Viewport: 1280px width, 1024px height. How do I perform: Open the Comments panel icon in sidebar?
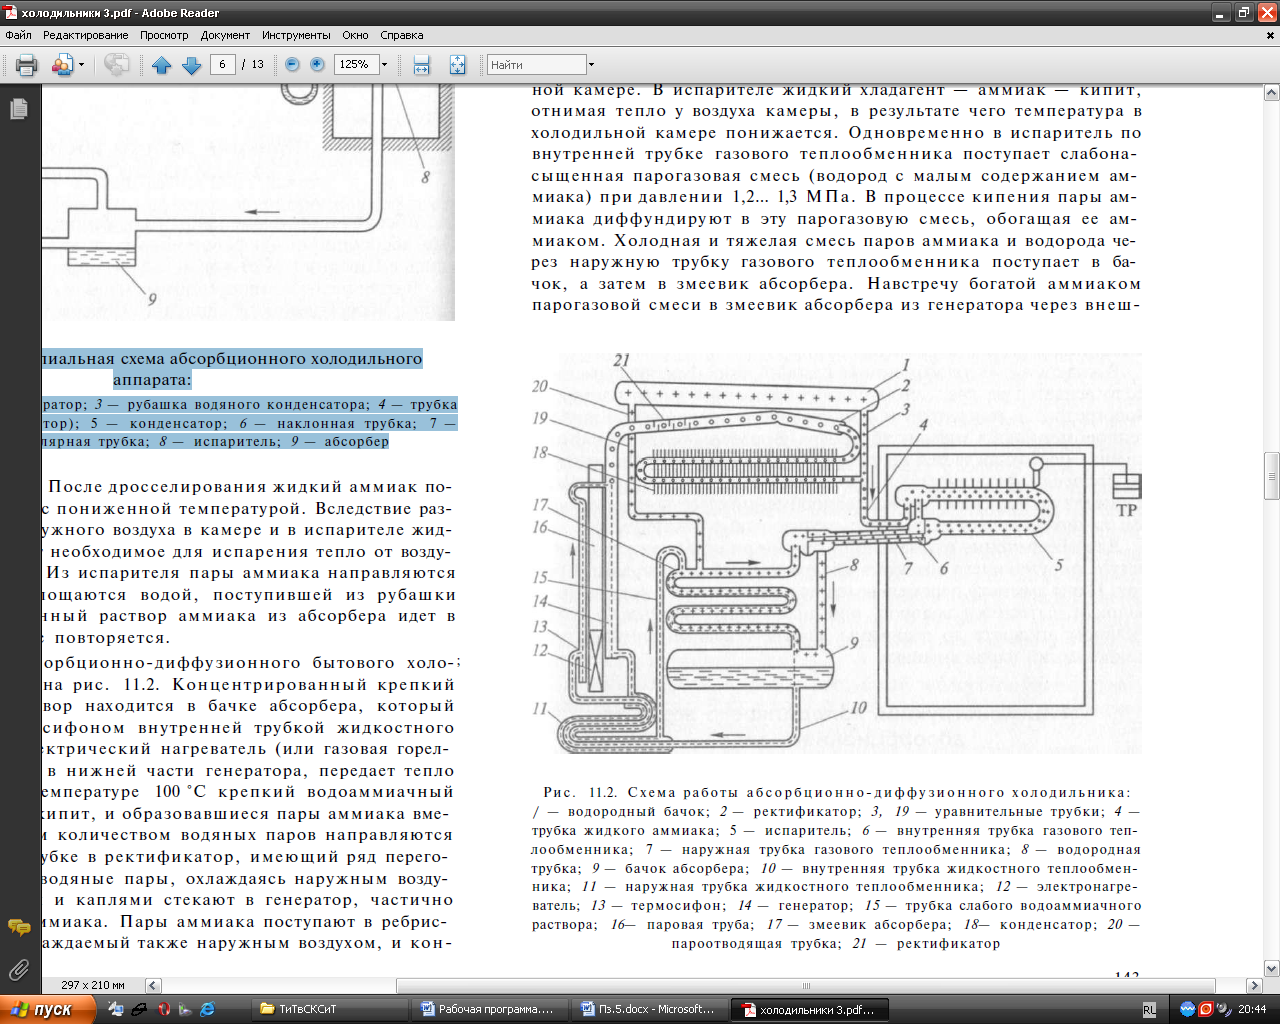coord(19,927)
